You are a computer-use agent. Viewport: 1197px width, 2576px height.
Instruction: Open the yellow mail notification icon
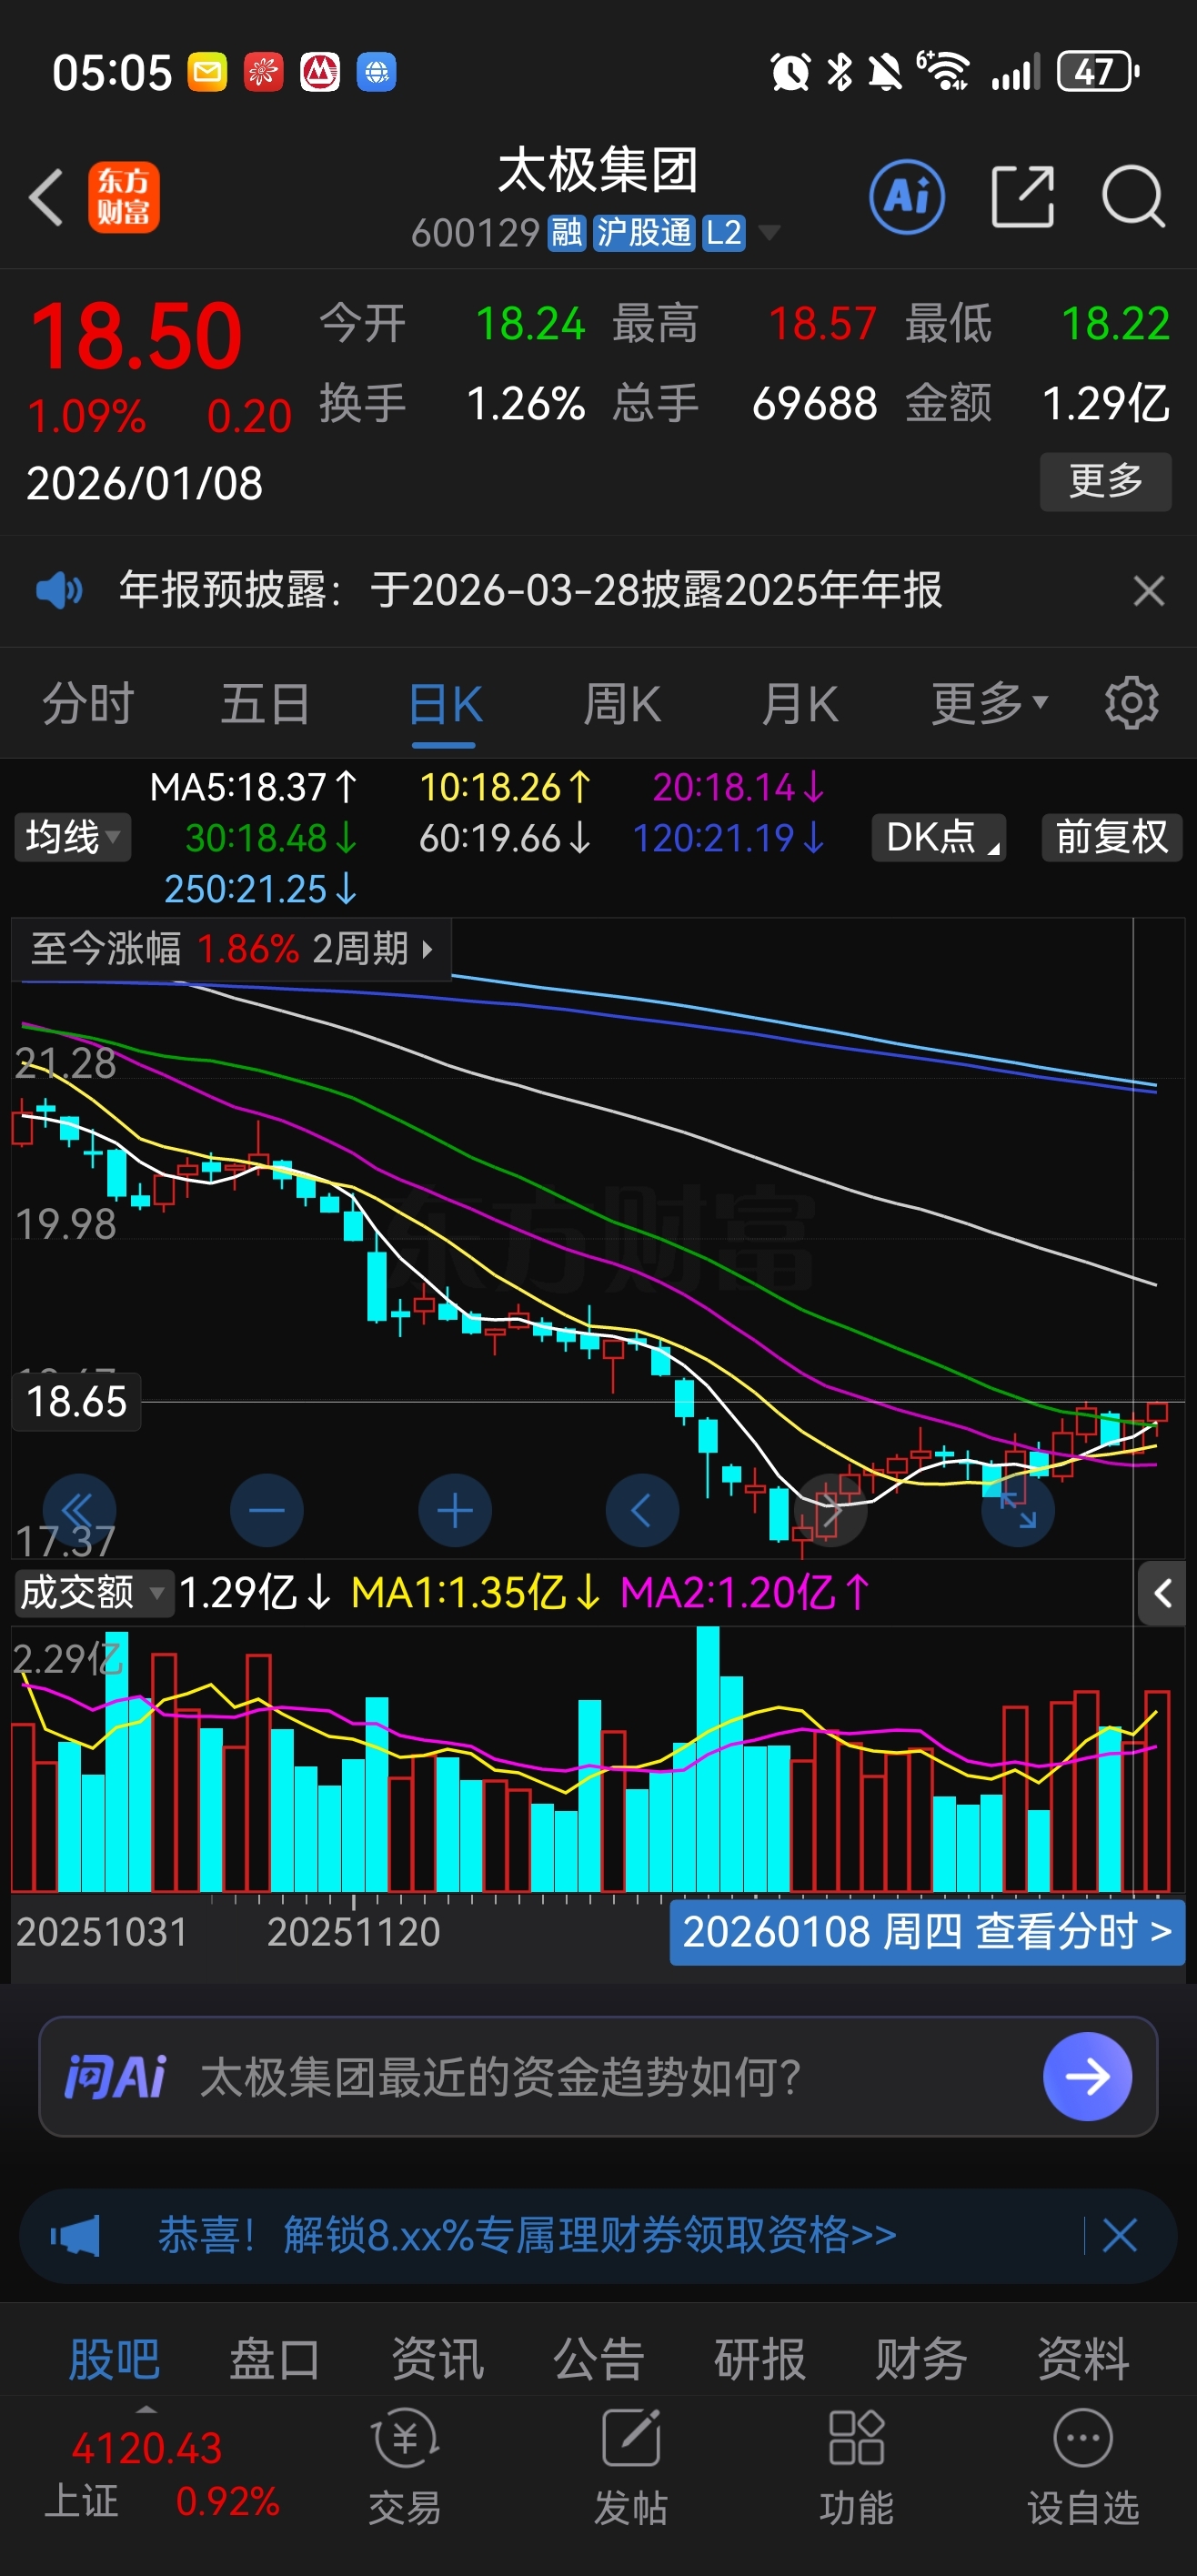click(207, 72)
